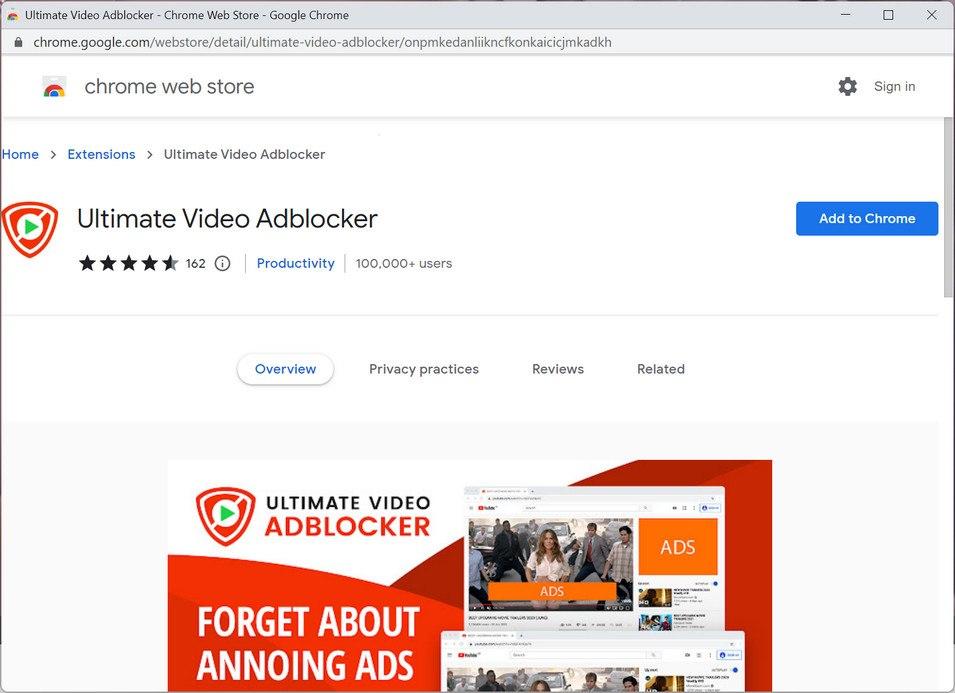Click the promotional banner screenshot

(x=470, y=575)
